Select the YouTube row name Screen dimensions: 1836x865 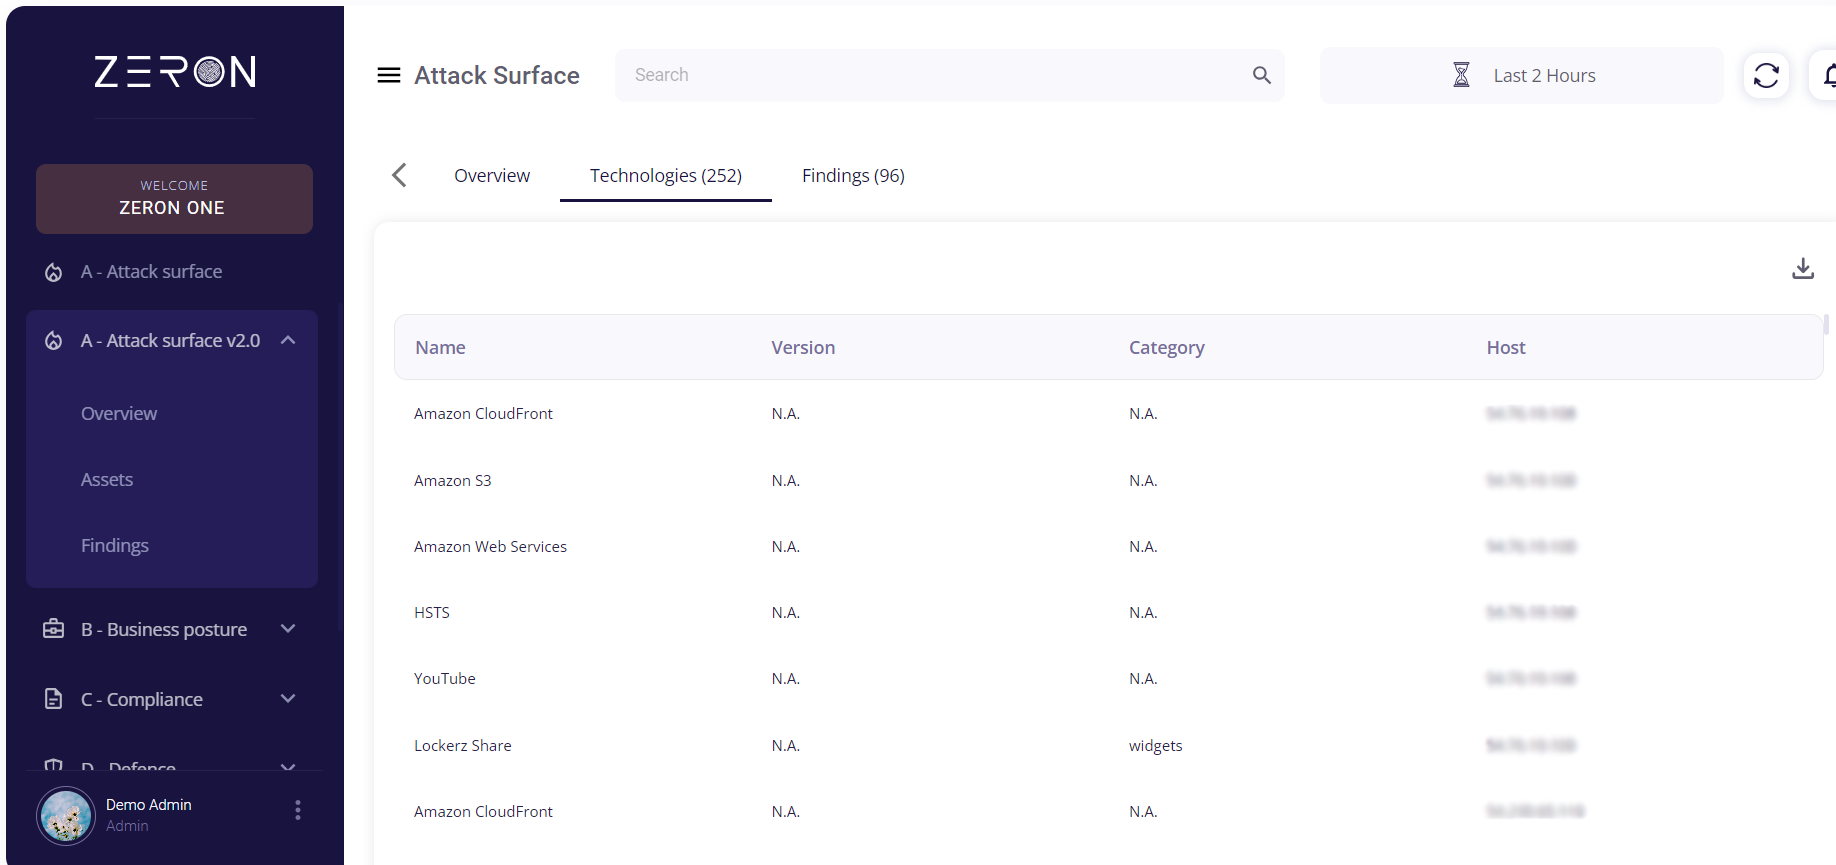[445, 678]
